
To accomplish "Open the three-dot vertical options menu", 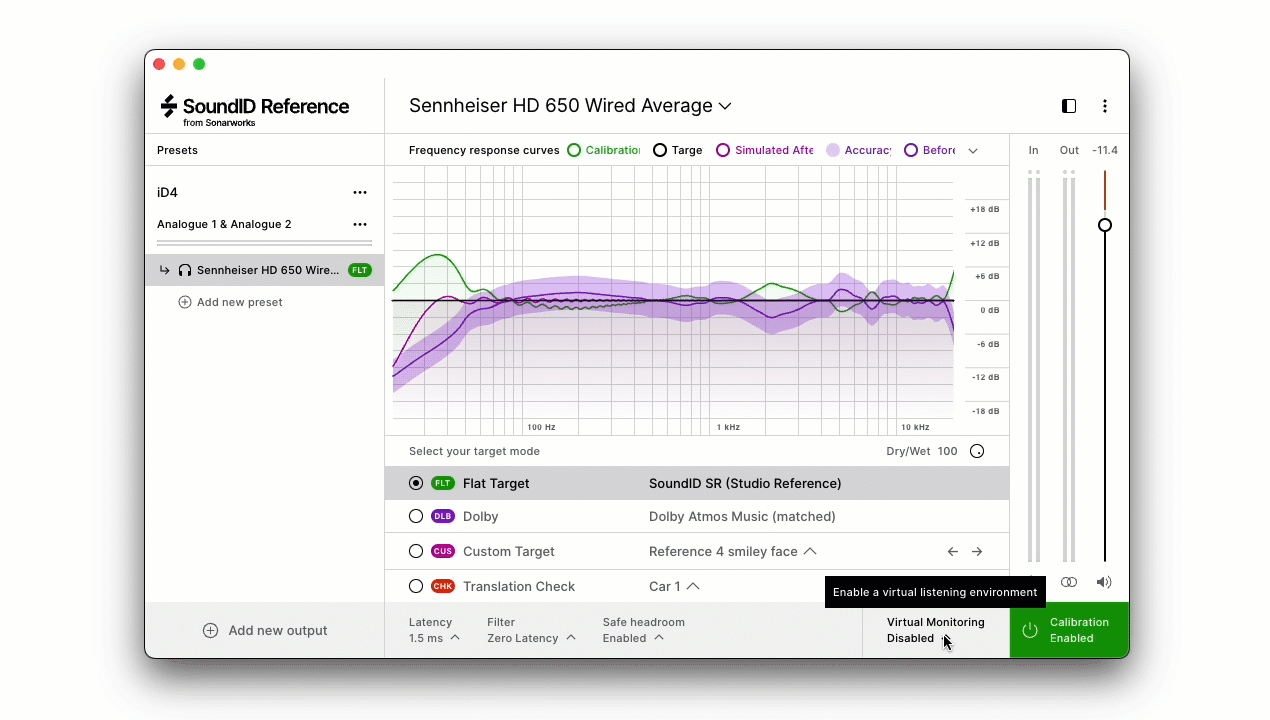I will (x=1105, y=106).
